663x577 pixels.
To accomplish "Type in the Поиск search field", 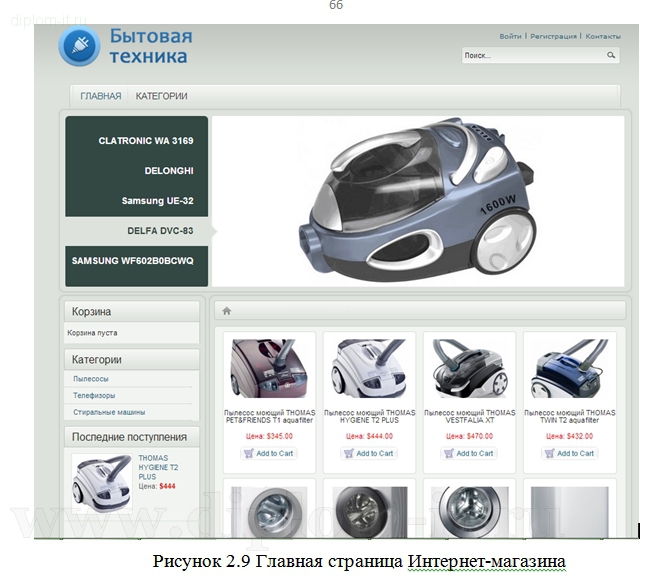I will coord(532,56).
